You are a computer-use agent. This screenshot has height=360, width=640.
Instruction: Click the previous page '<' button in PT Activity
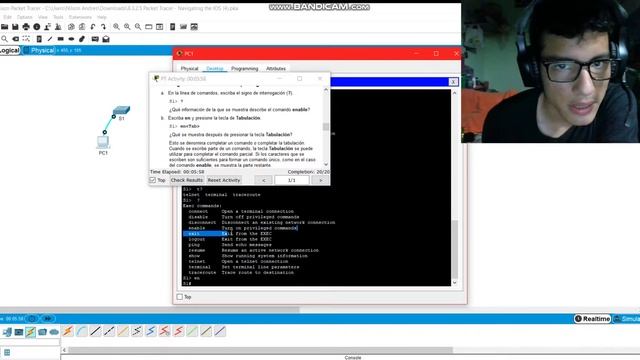[x=264, y=180]
